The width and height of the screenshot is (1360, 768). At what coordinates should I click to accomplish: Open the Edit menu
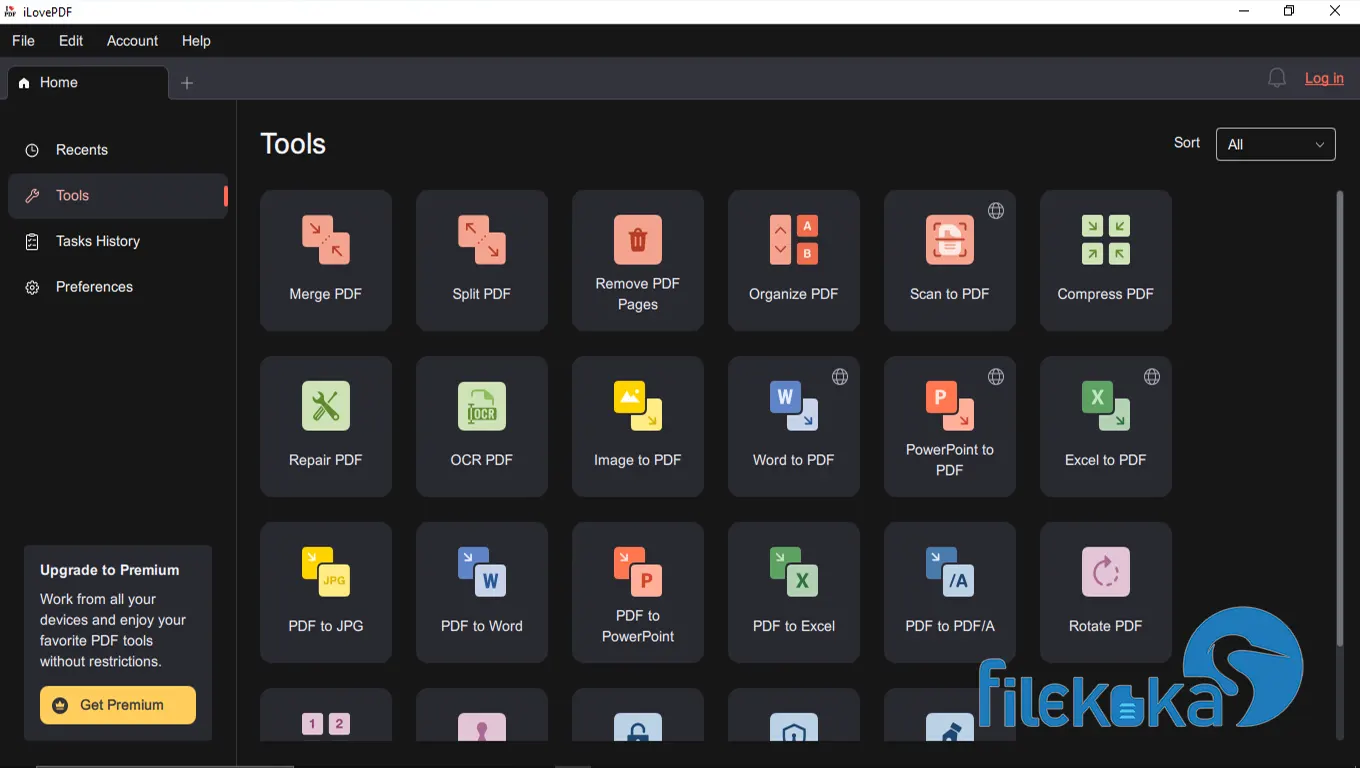(x=71, y=41)
